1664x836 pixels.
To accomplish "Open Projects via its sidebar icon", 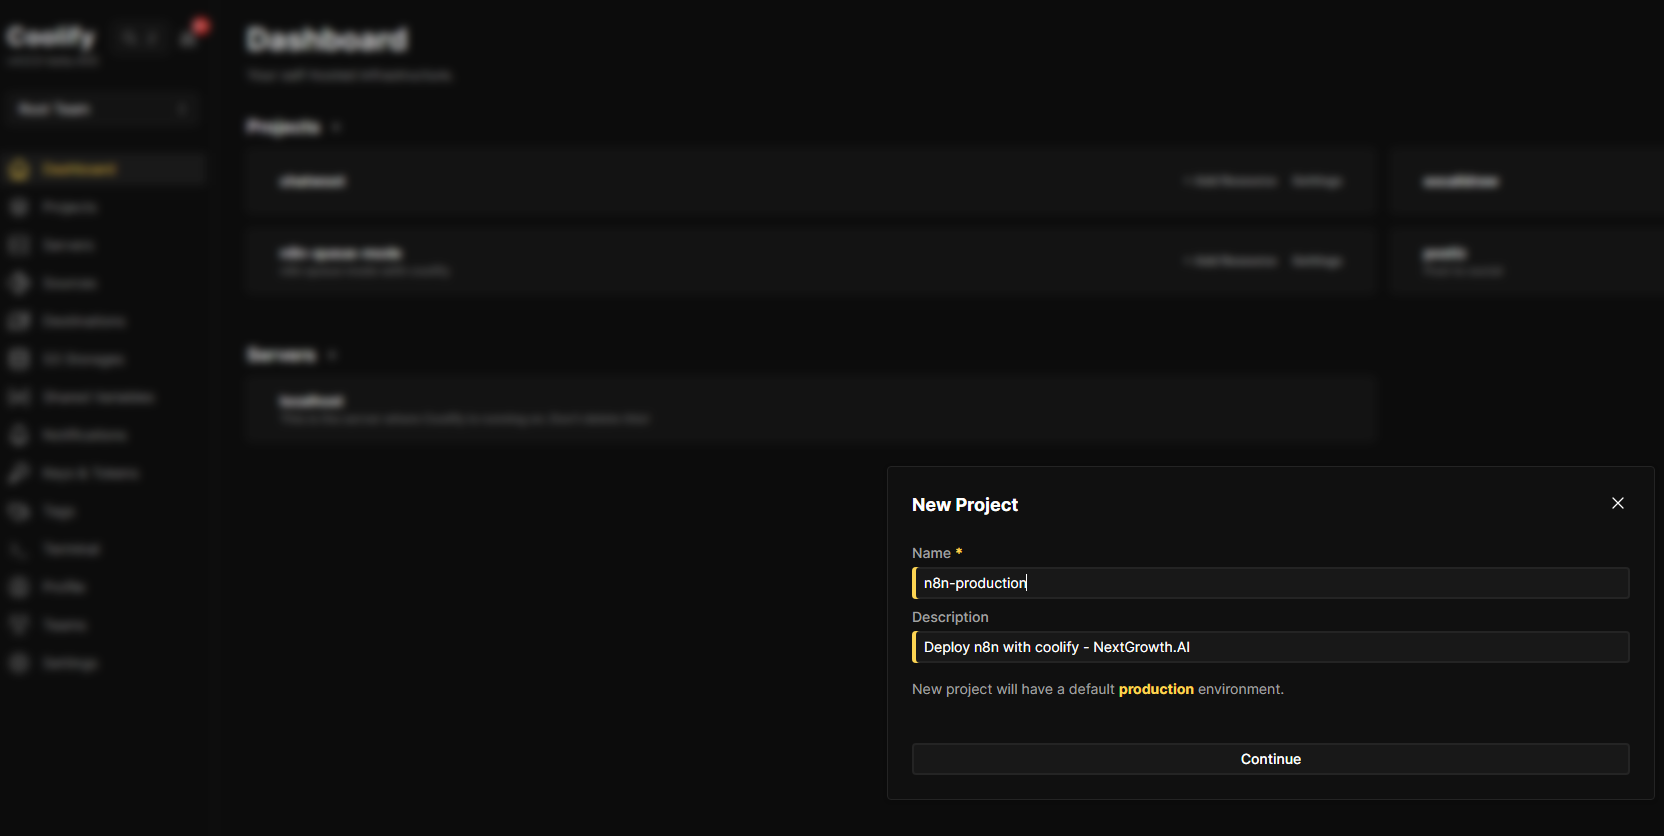I will (19, 208).
